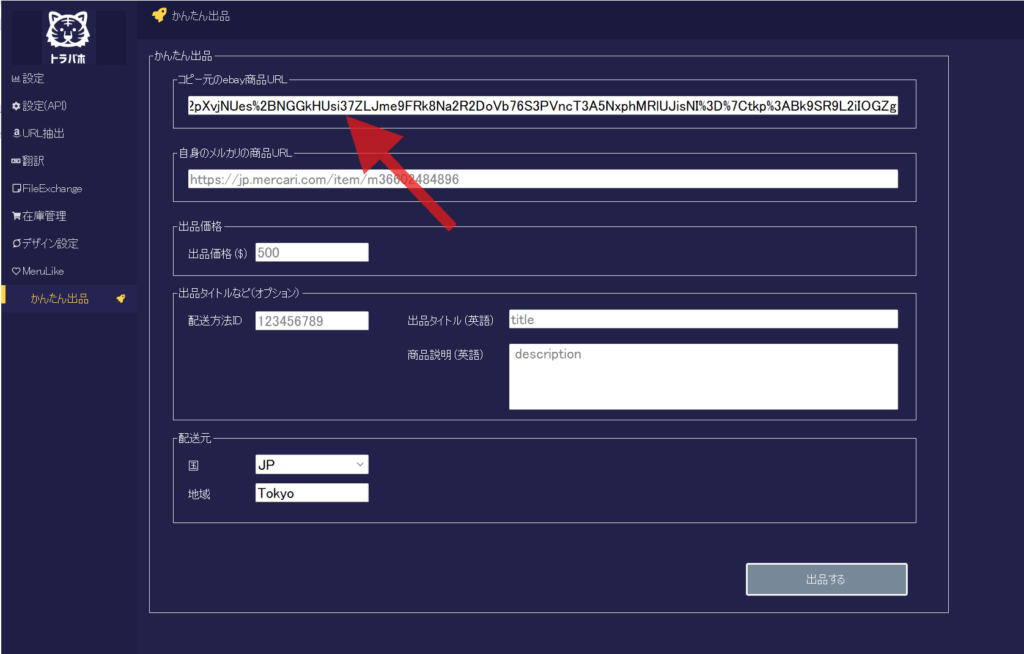Image resolution: width=1024 pixels, height=654 pixels.
Task: Click the cart icon for 在庫管理
Action: click(x=15, y=216)
